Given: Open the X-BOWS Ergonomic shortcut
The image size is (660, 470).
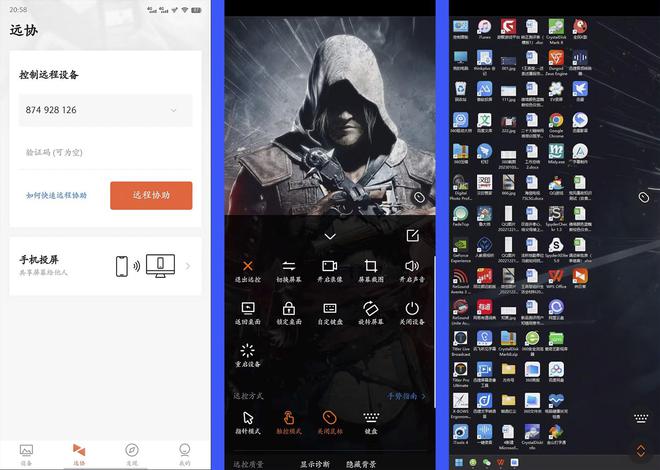Looking at the screenshot, I should pyautogui.click(x=460, y=406).
